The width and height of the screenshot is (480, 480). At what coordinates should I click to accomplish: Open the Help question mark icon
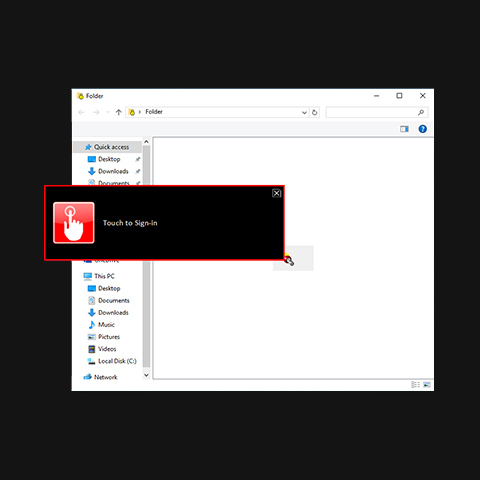(422, 129)
